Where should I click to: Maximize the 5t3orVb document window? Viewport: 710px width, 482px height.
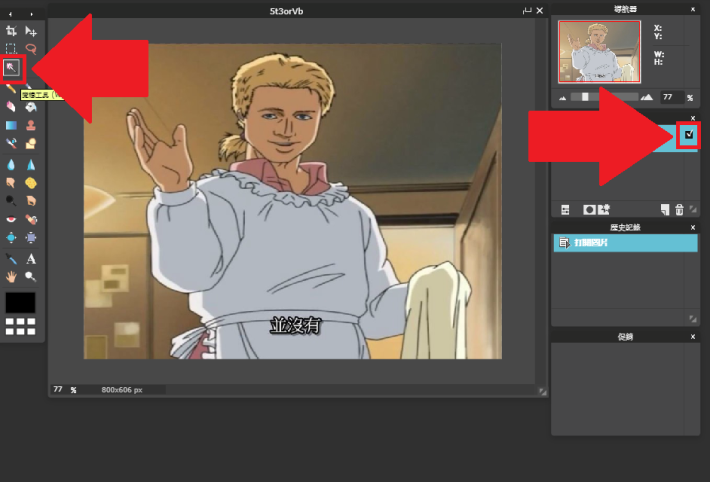click(527, 10)
